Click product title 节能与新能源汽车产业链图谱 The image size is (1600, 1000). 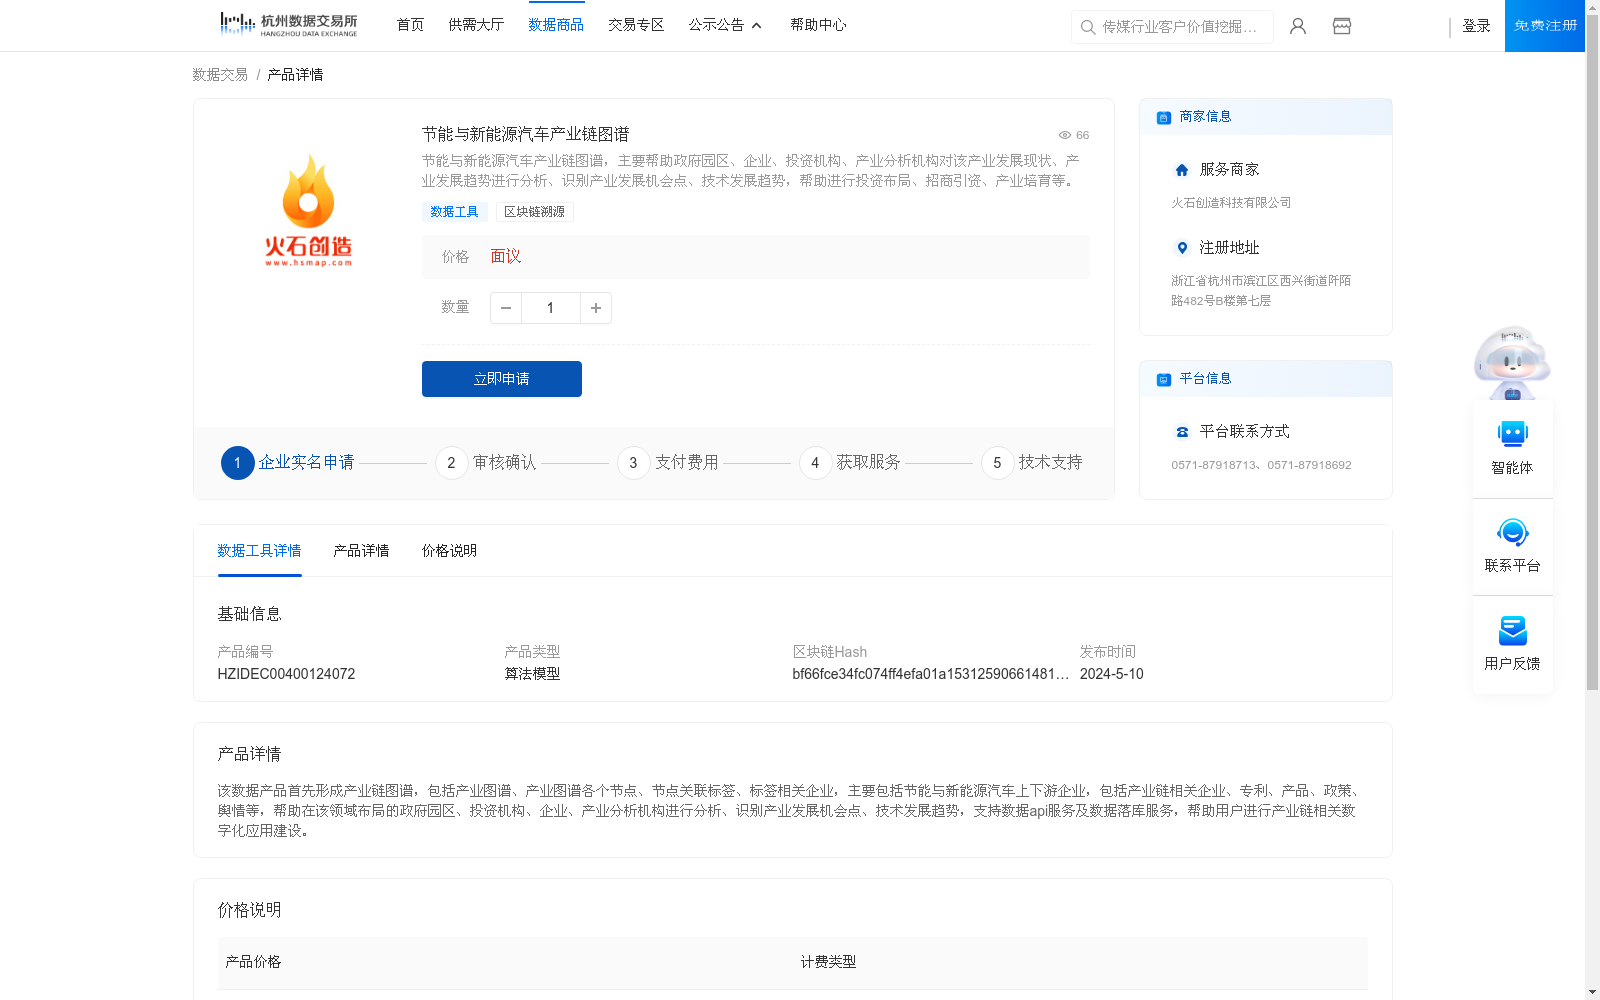point(525,134)
